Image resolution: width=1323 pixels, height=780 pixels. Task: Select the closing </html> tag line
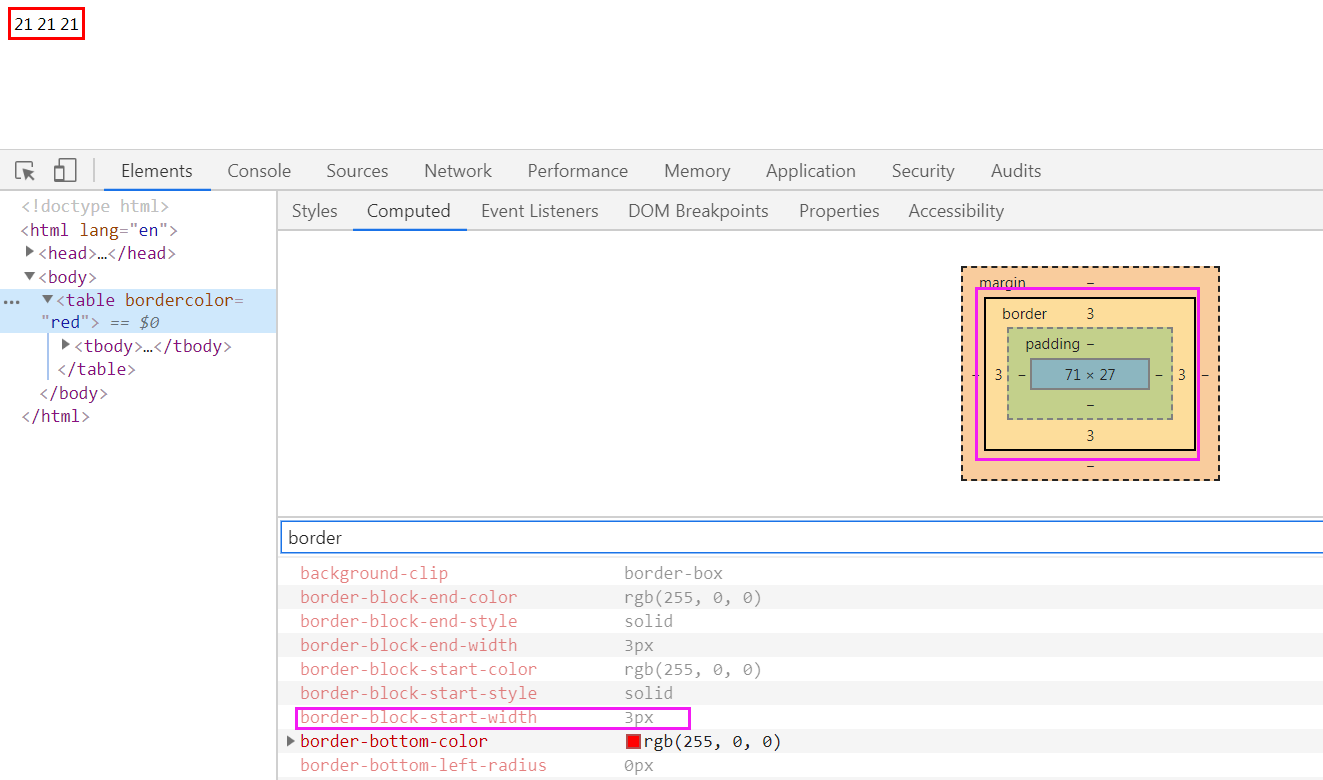tap(56, 416)
